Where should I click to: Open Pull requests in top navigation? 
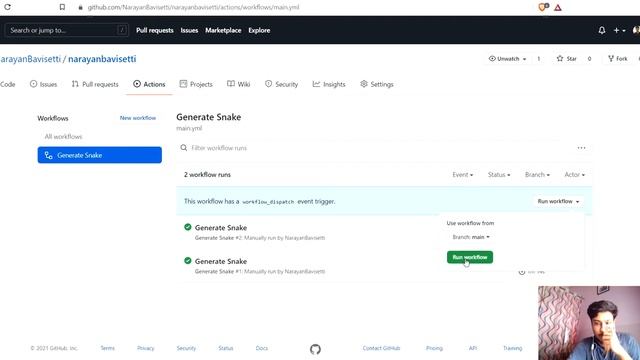point(155,30)
